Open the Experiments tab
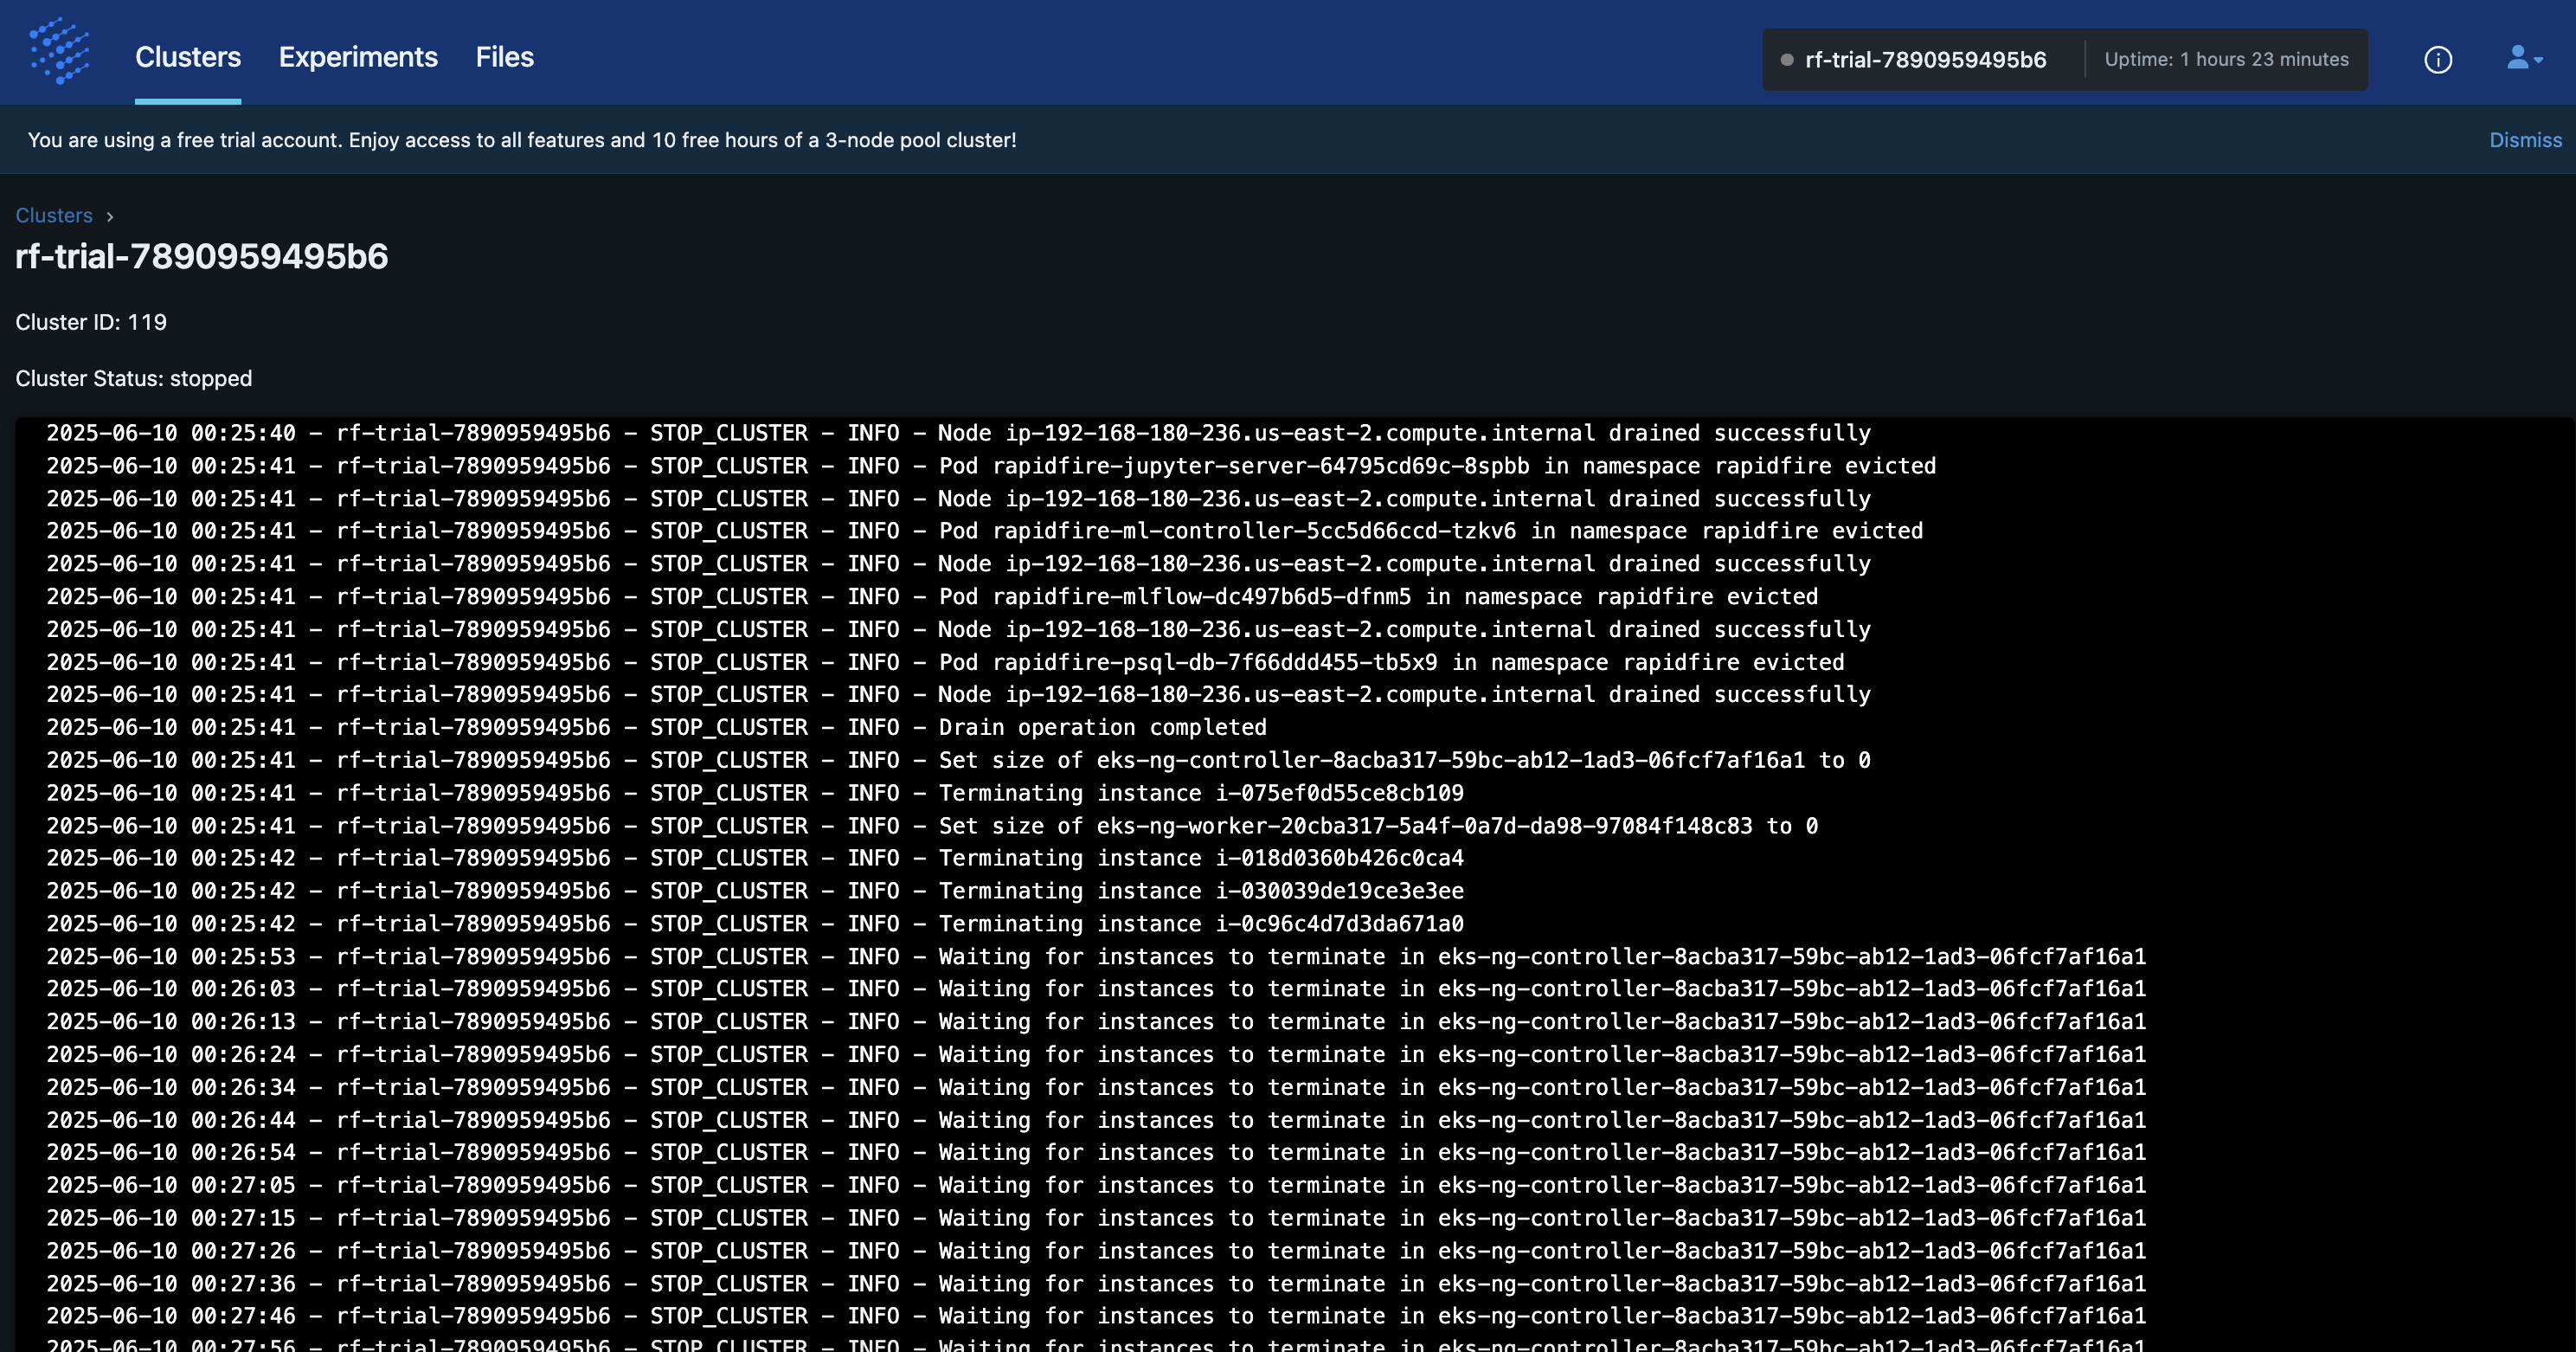The height and width of the screenshot is (1352, 2576). [x=358, y=57]
